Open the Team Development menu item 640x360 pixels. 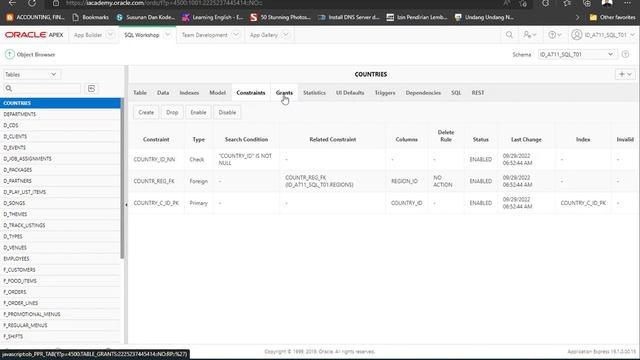click(204, 35)
